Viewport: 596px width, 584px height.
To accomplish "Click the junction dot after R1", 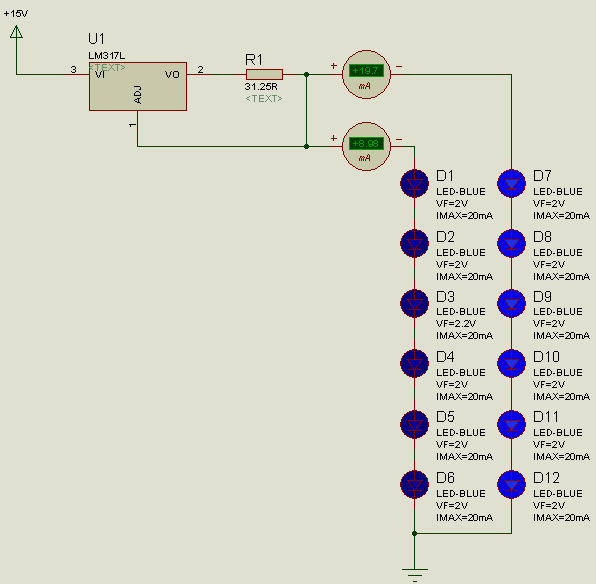I will click(306, 75).
